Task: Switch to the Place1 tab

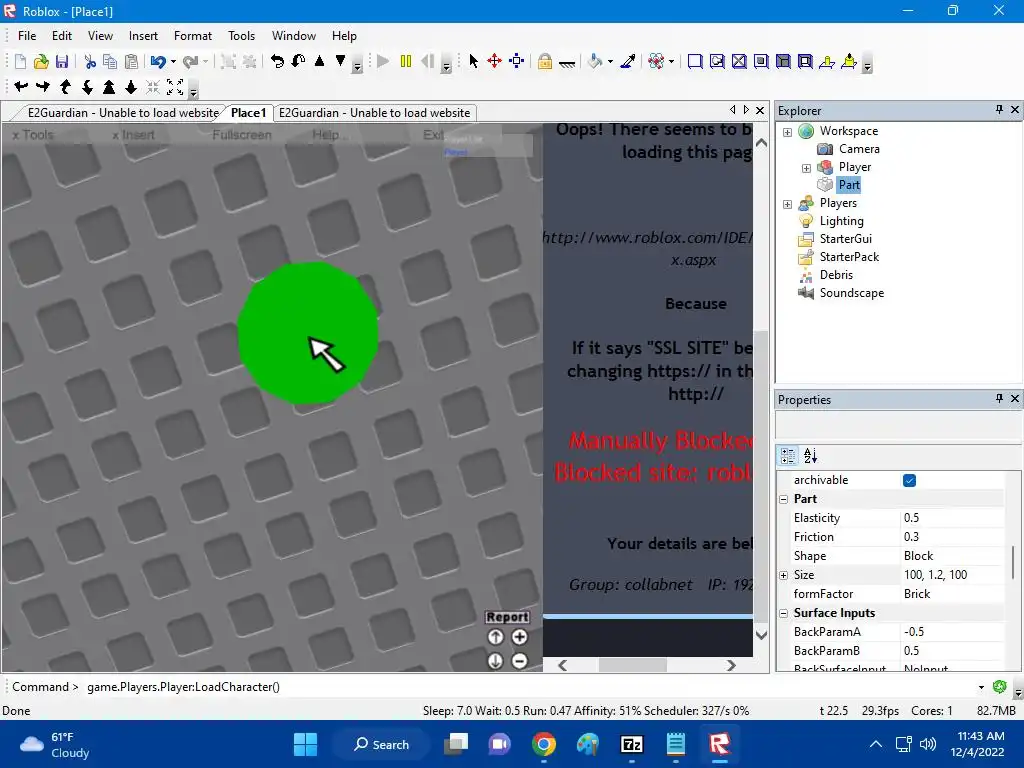Action: [248, 113]
